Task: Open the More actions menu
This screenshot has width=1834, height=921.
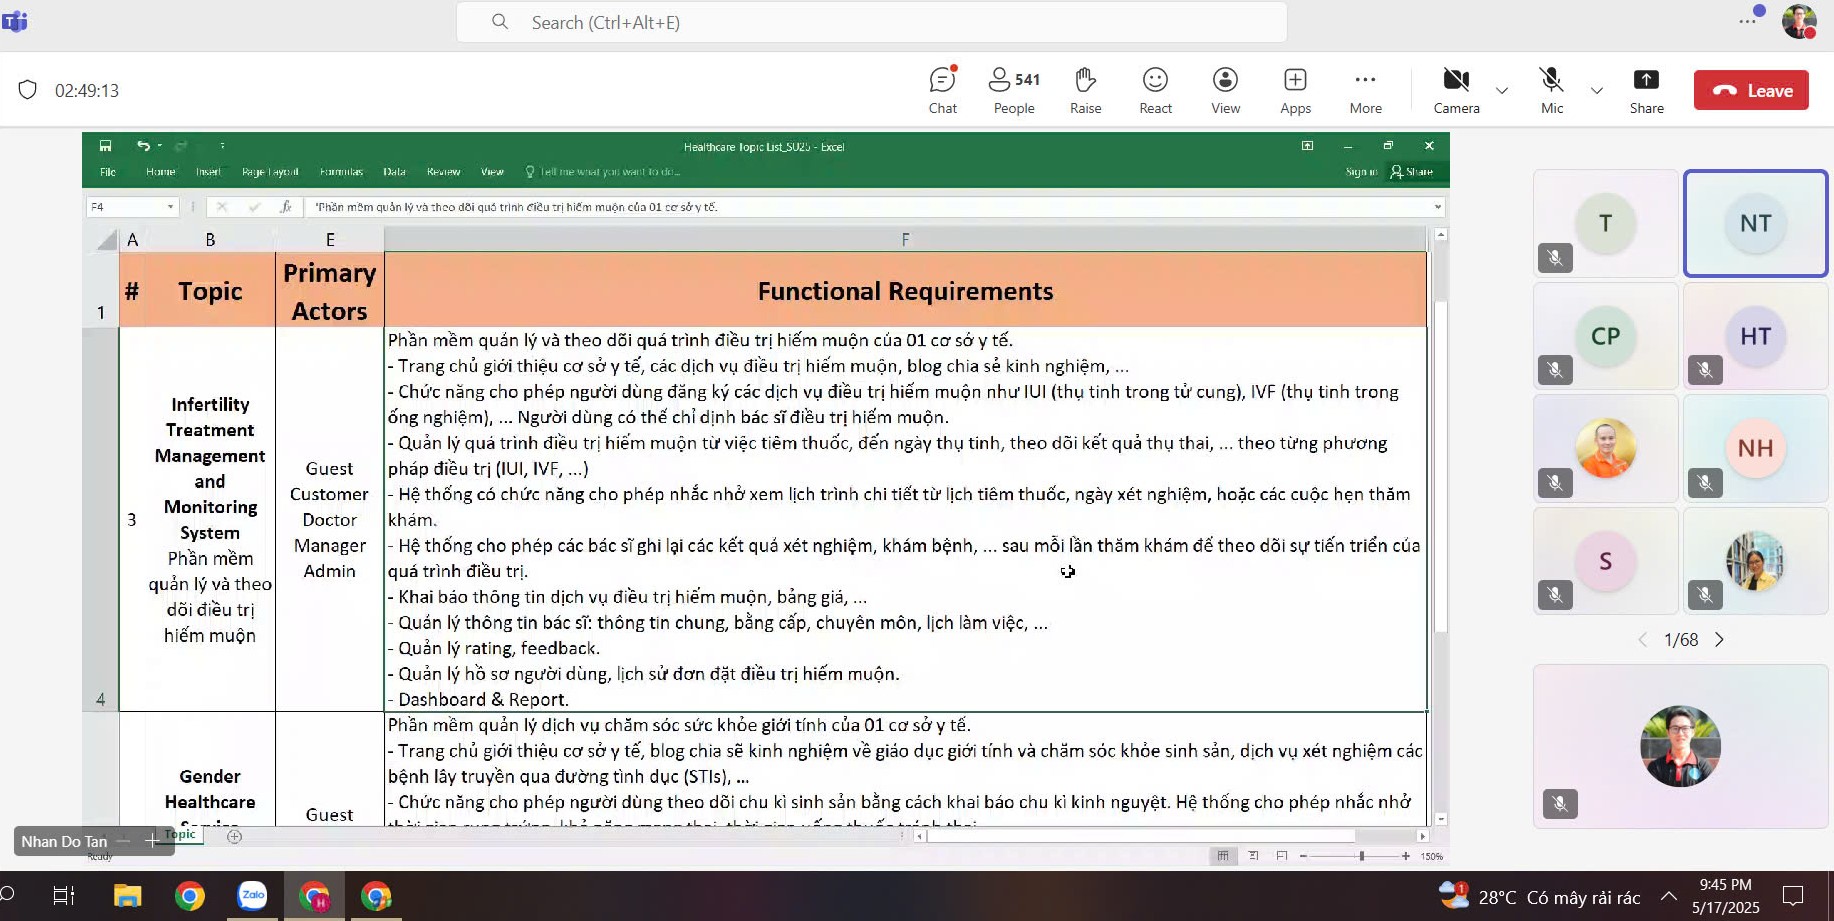Action: (1365, 90)
